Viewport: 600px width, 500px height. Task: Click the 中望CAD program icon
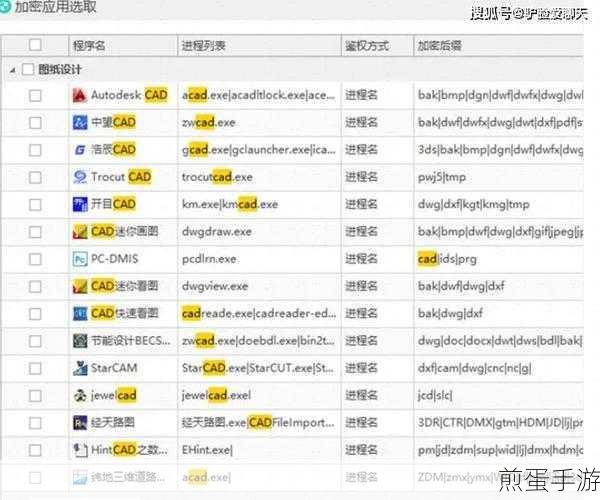pos(80,122)
